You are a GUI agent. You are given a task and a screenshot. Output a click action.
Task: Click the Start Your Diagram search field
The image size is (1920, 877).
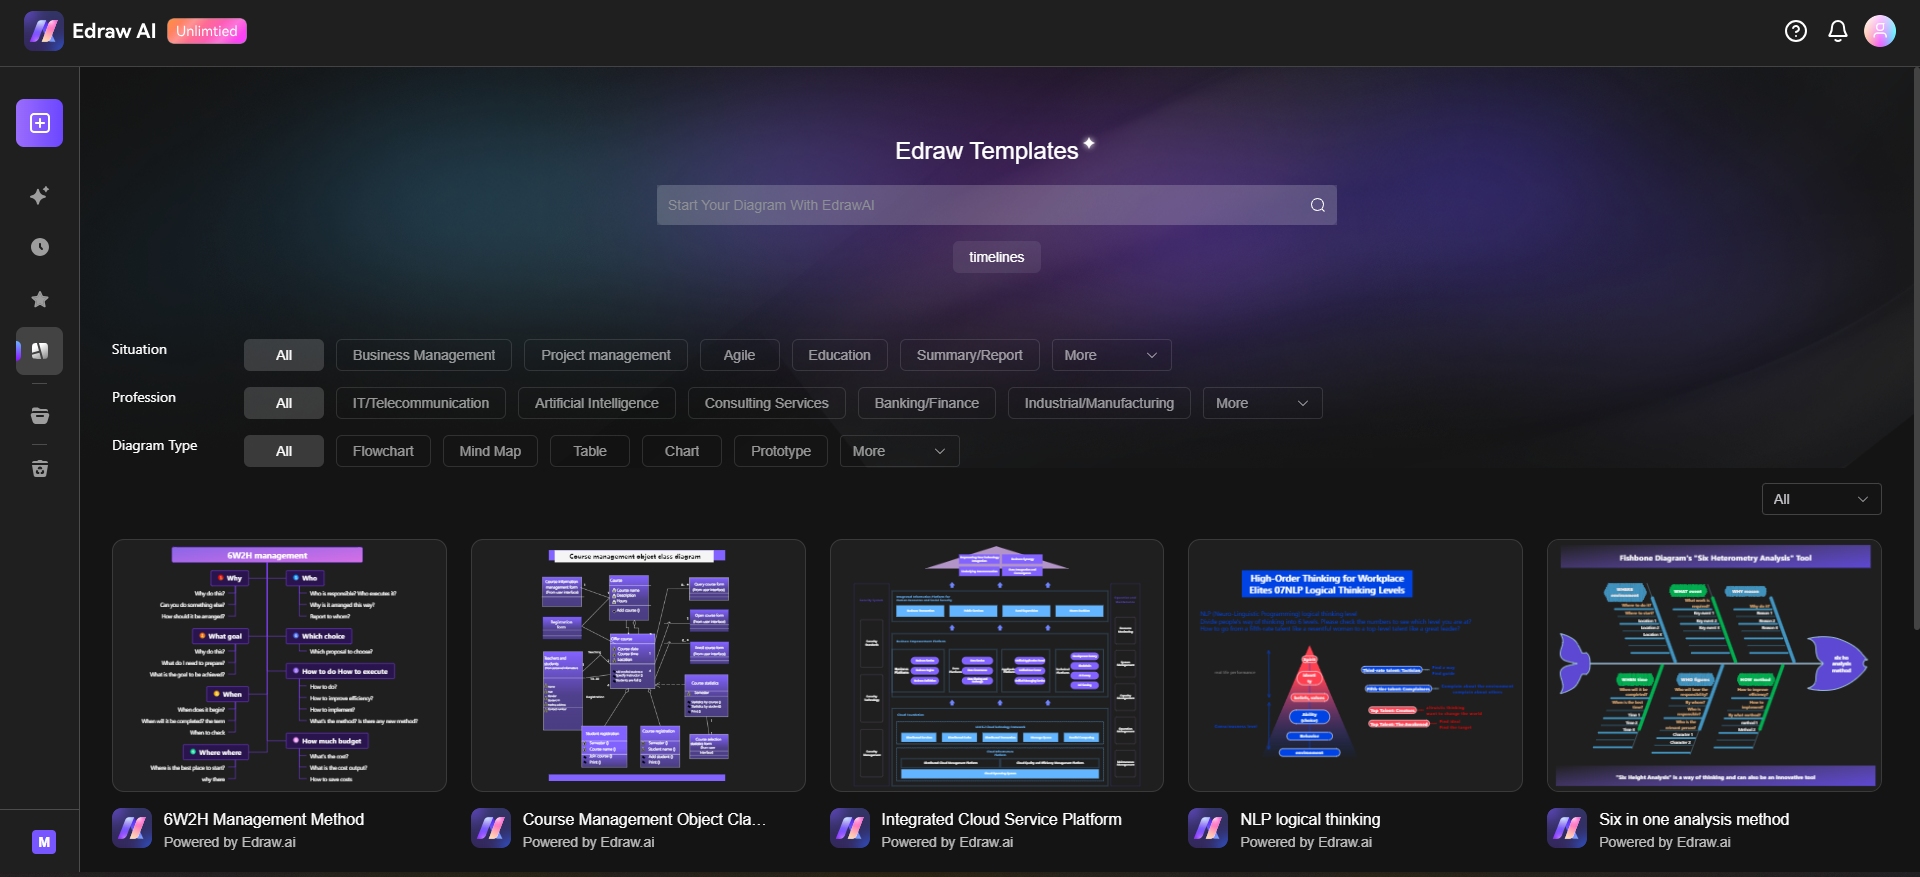click(997, 205)
